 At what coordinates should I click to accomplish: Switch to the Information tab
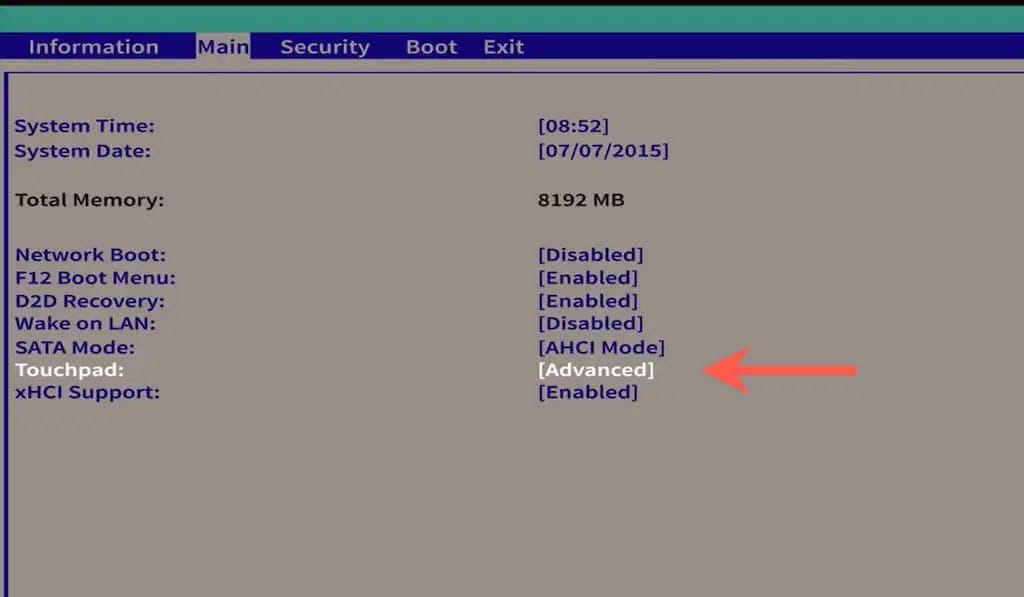[93, 46]
